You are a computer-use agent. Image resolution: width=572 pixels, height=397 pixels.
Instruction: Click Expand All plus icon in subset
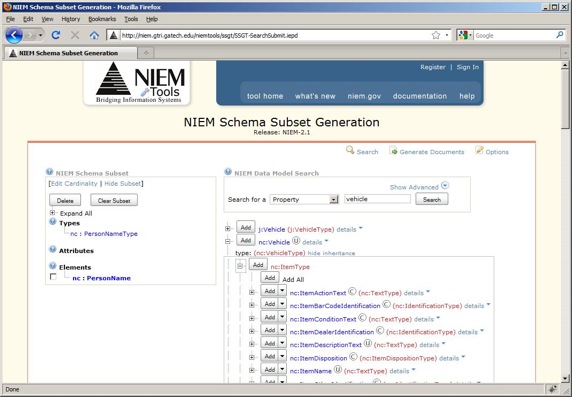(53, 212)
